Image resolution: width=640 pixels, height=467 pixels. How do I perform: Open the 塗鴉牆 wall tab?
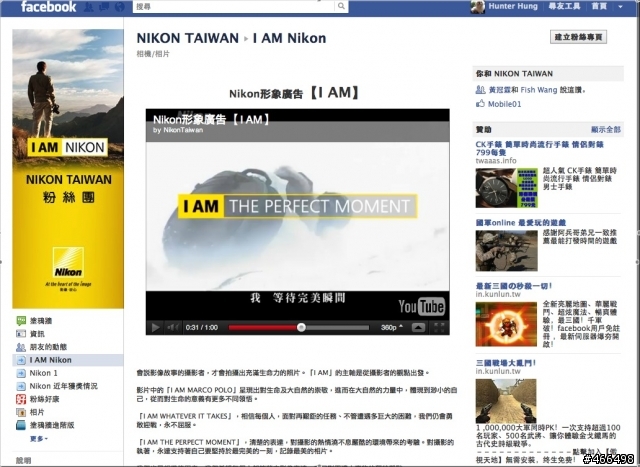point(41,321)
